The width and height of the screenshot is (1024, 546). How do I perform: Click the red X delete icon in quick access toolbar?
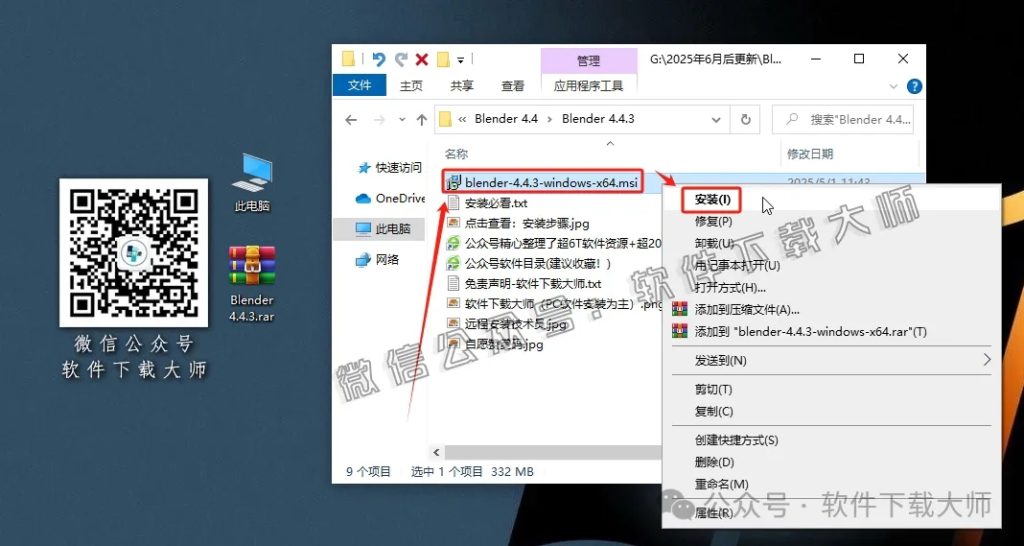point(422,59)
